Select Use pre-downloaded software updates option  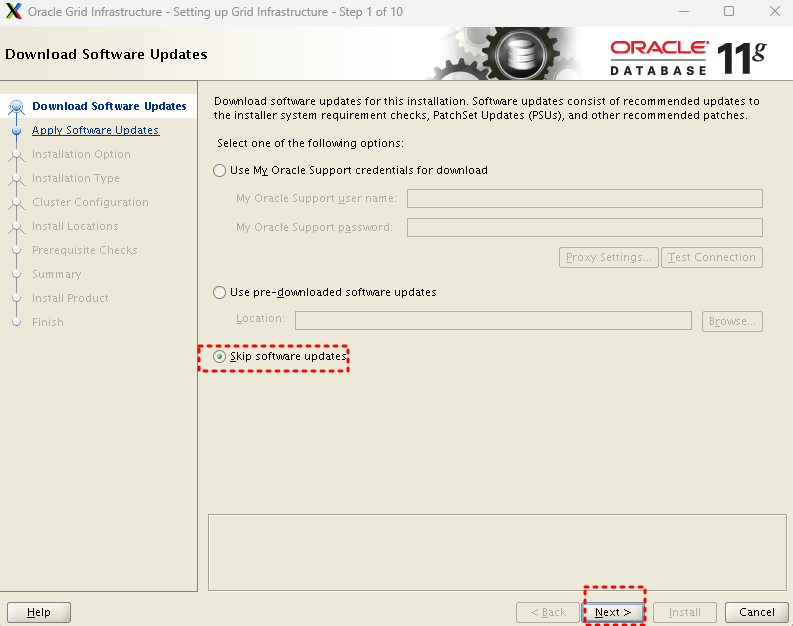219,292
